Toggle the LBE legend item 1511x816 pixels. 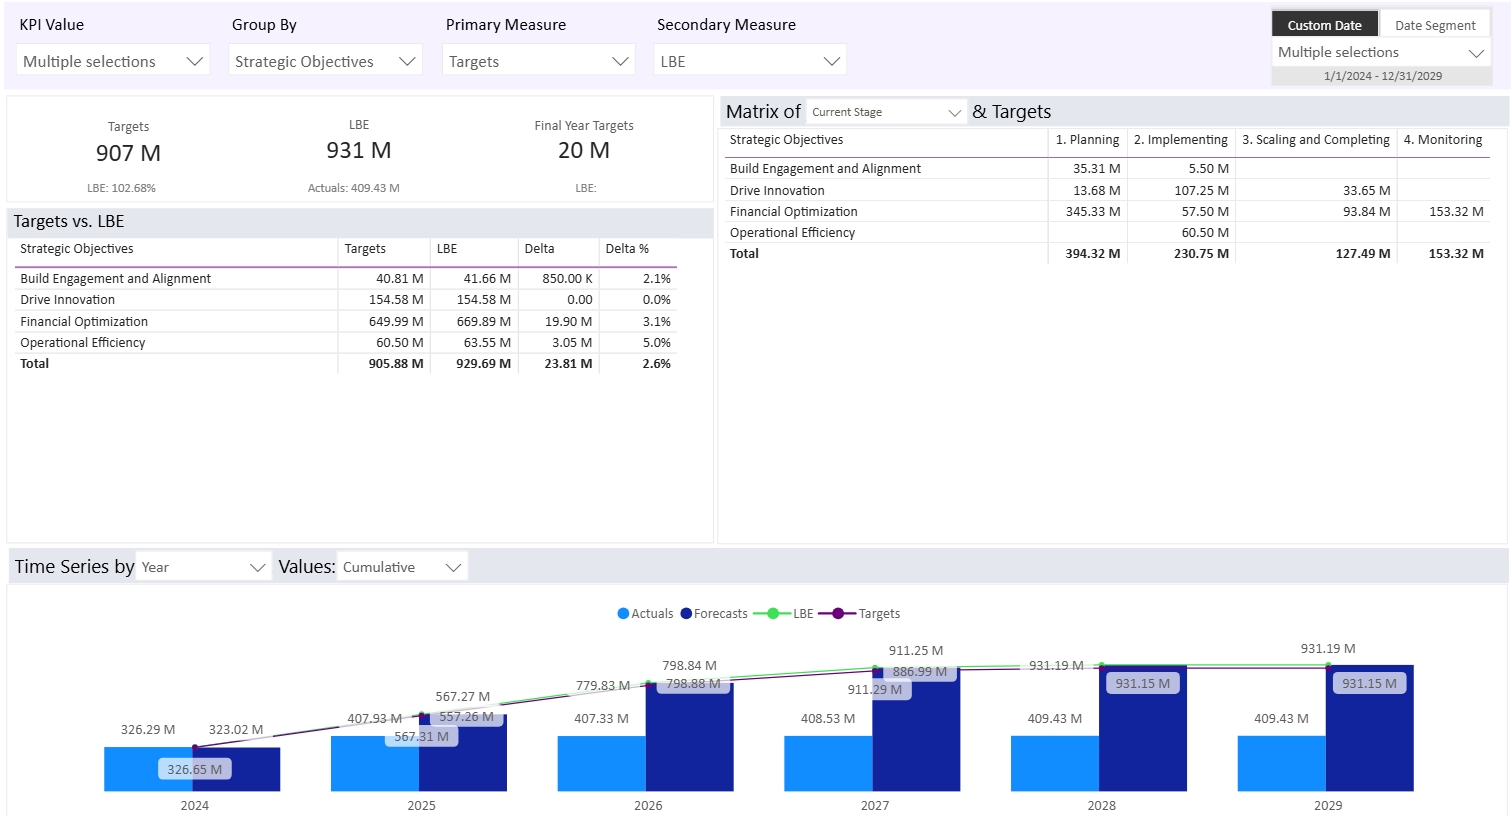(783, 614)
